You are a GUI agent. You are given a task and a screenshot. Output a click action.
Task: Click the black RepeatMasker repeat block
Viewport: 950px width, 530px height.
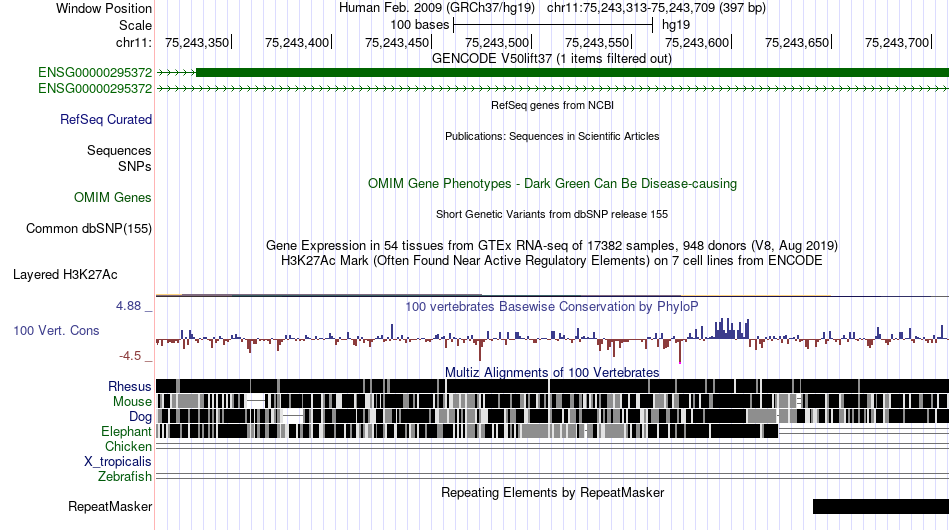[x=881, y=506]
